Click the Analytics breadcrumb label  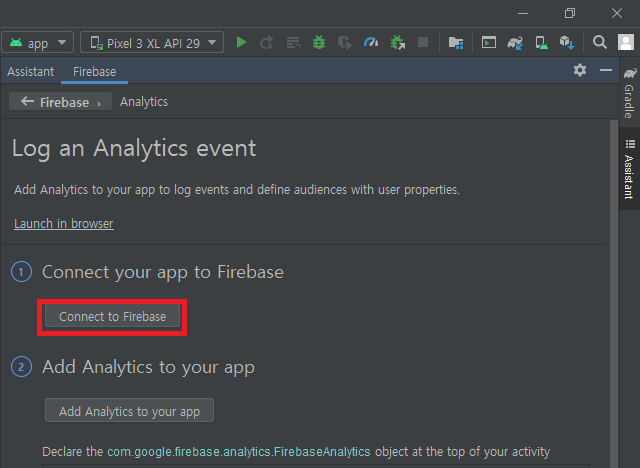(144, 102)
